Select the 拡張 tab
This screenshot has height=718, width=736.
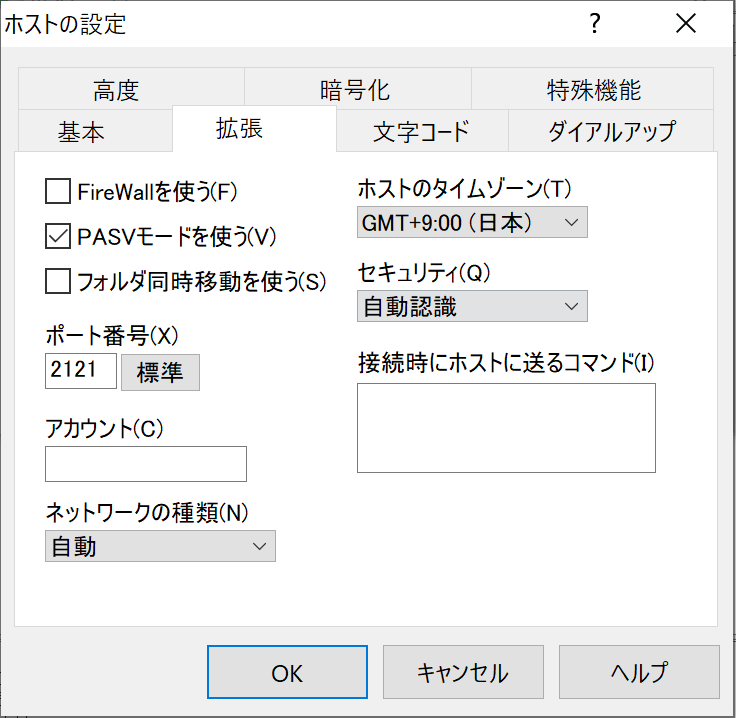[x=254, y=129]
